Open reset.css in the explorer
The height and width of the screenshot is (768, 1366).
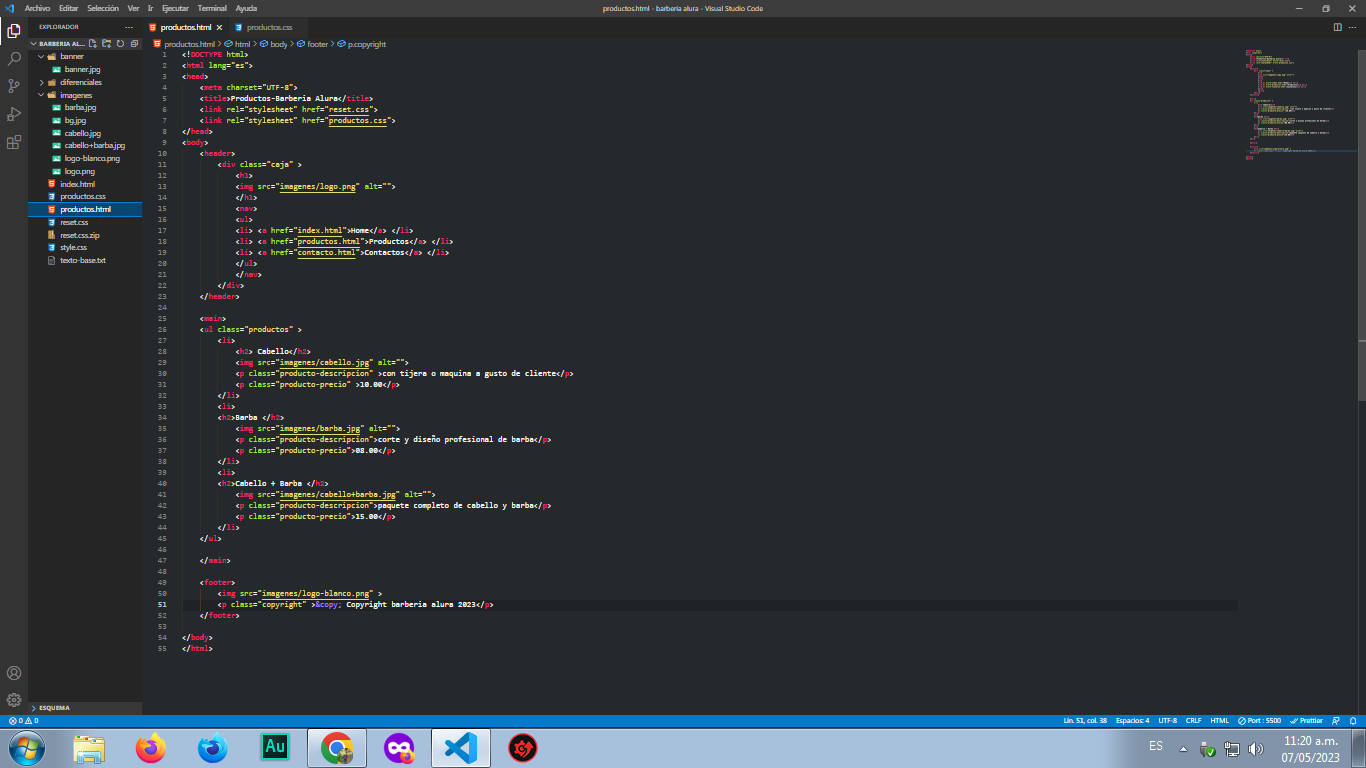tap(74, 222)
